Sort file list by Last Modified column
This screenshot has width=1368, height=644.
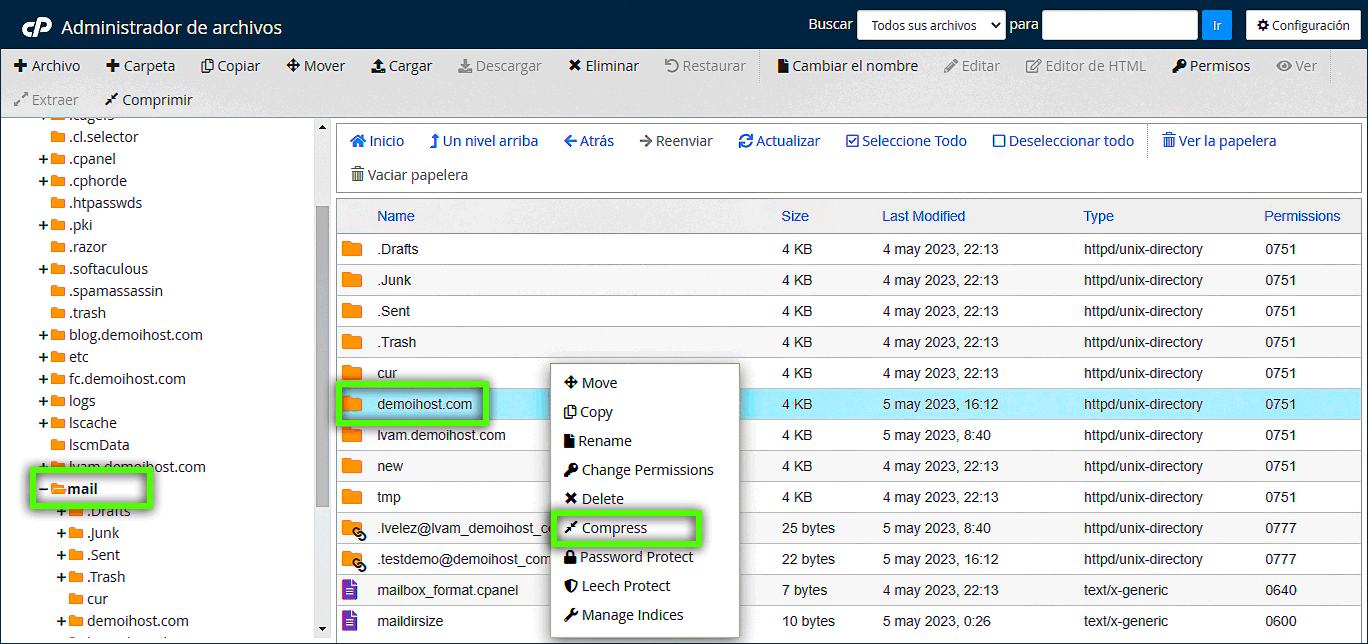pyautogui.click(x=923, y=216)
